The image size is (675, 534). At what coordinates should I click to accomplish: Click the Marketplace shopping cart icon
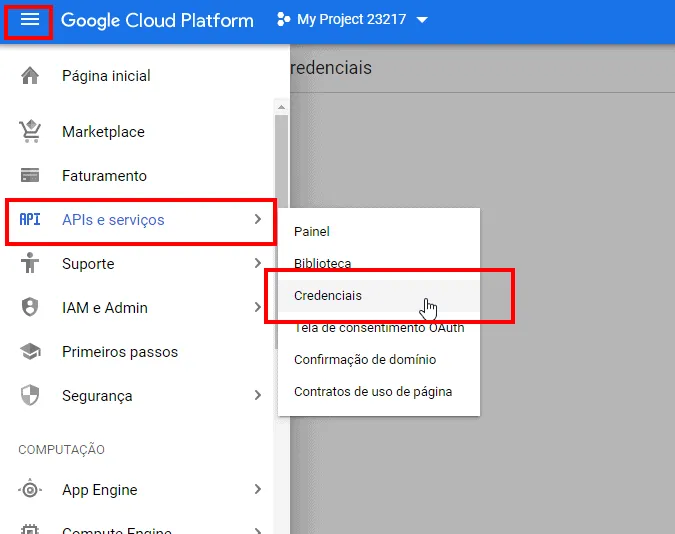pos(30,132)
